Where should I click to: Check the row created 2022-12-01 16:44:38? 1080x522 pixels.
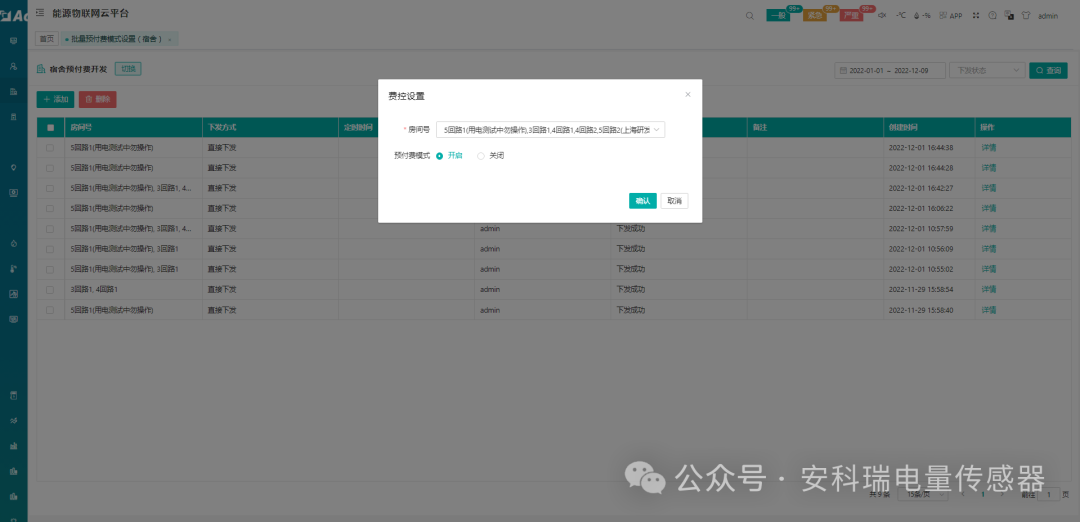tap(50, 147)
